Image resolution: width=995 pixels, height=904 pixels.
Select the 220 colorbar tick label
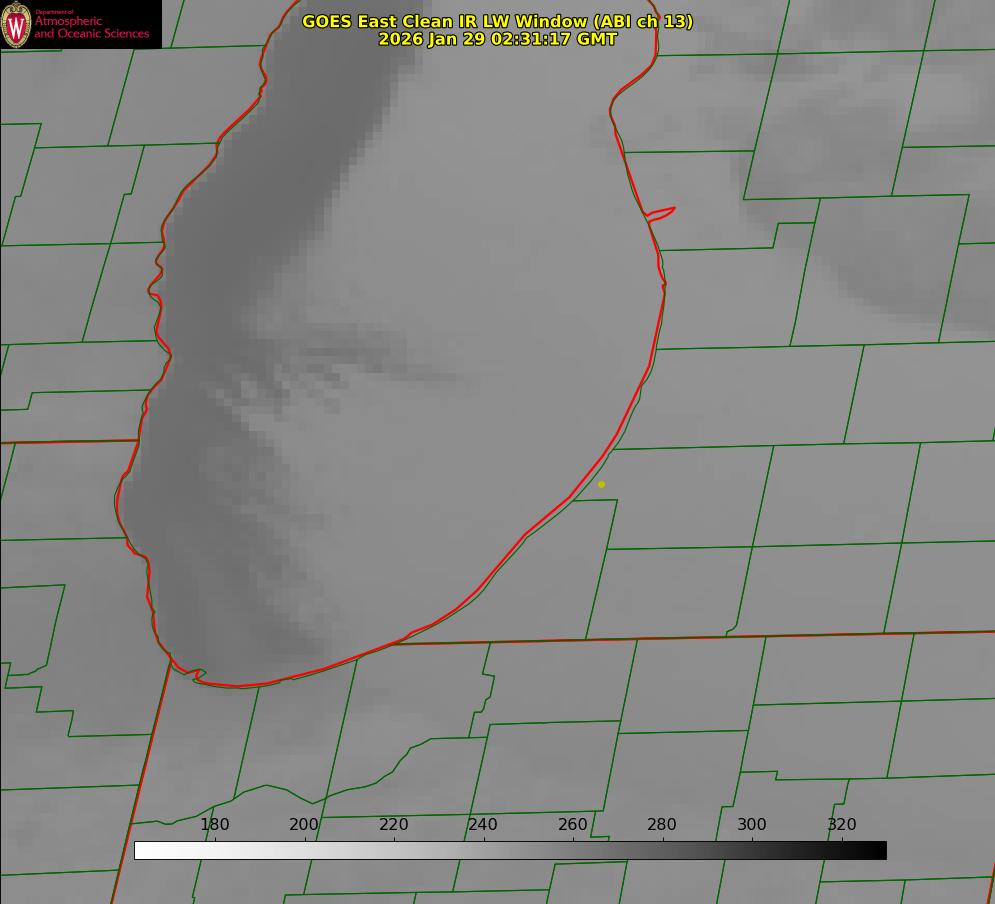tap(394, 825)
